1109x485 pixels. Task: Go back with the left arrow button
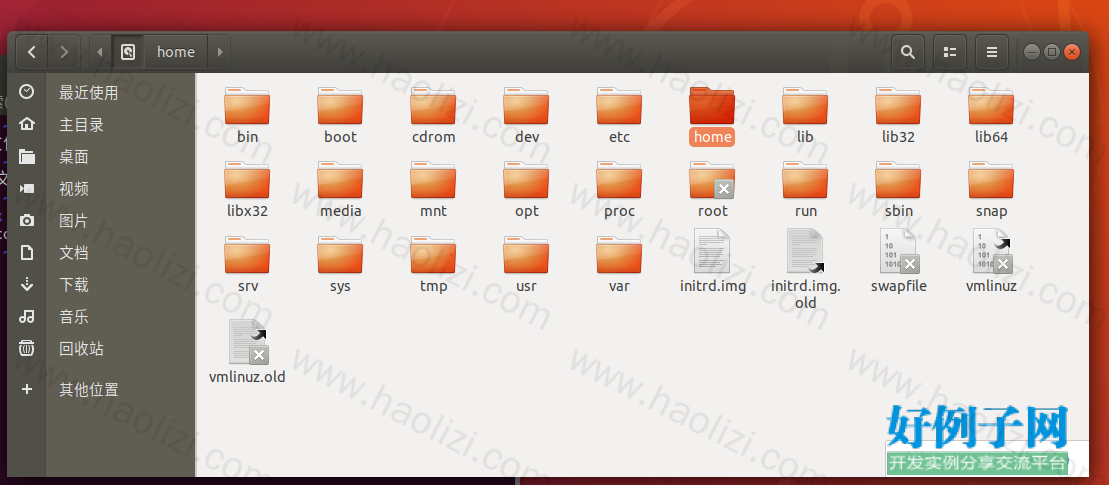32,52
